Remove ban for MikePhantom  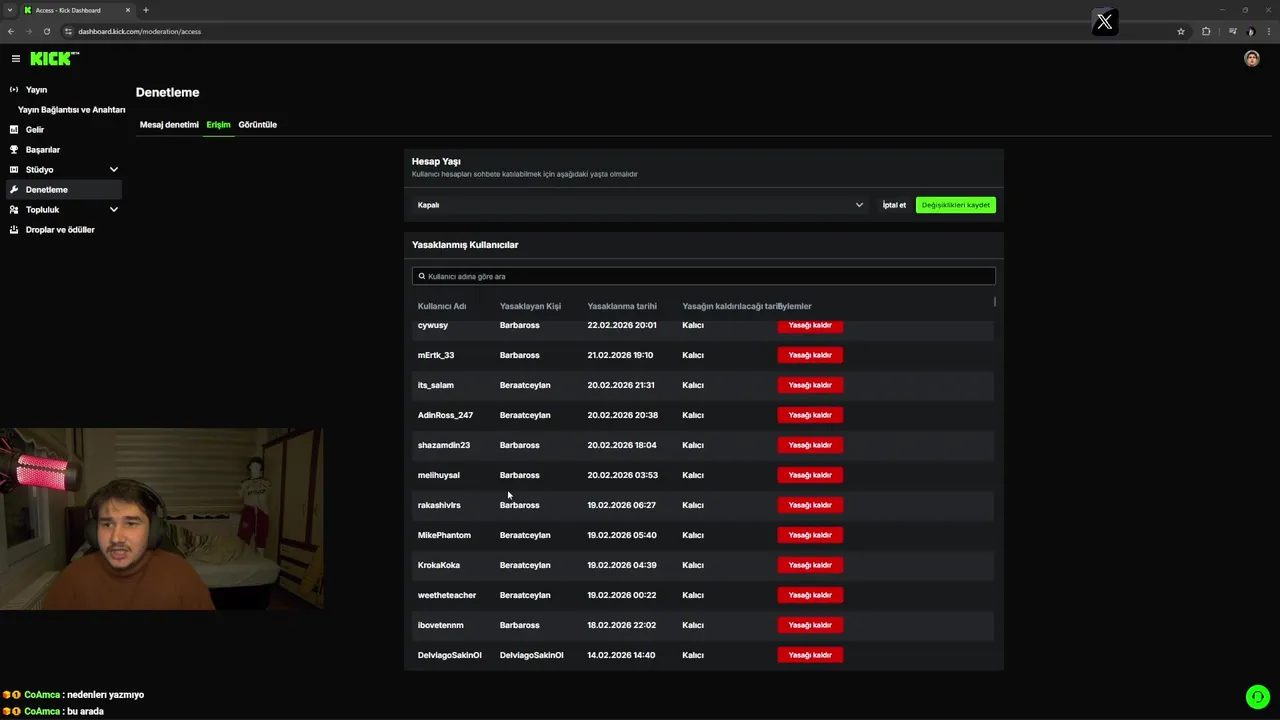coord(810,535)
